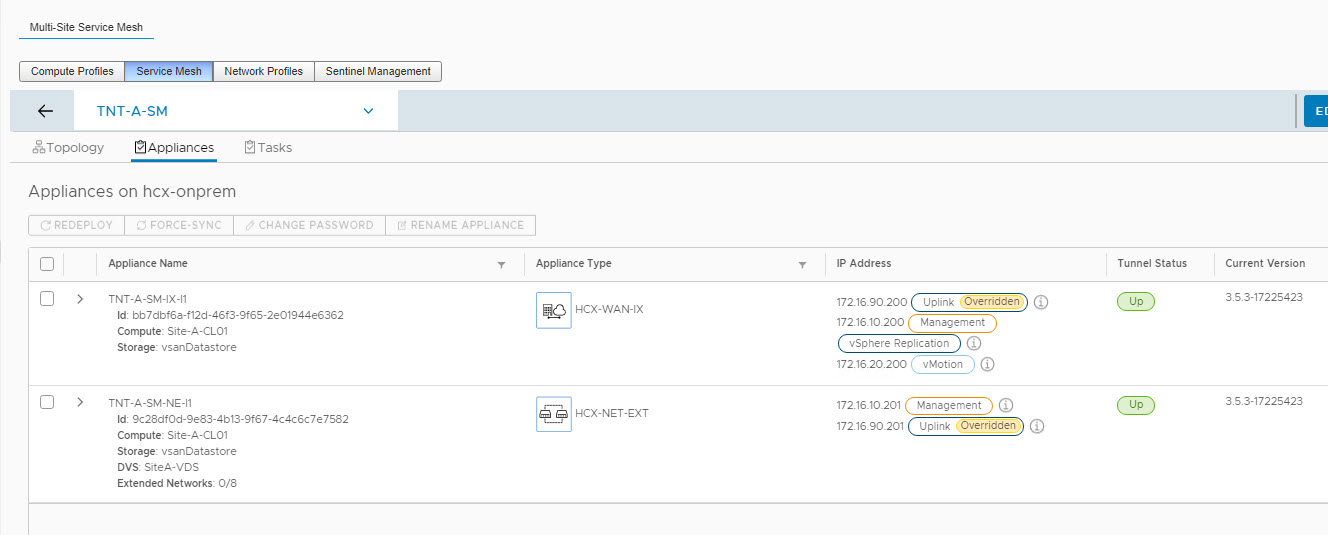Image resolution: width=1328 pixels, height=535 pixels.
Task: Expand the TNT-A-SM-IX-I1 appliance row
Action: (x=80, y=299)
